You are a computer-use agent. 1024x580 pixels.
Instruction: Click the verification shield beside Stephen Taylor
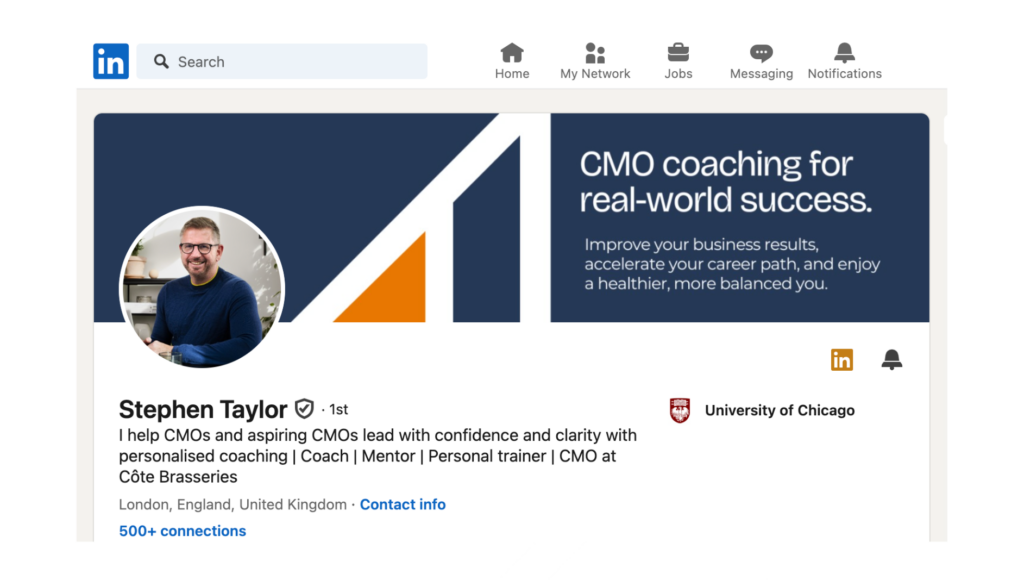point(304,409)
